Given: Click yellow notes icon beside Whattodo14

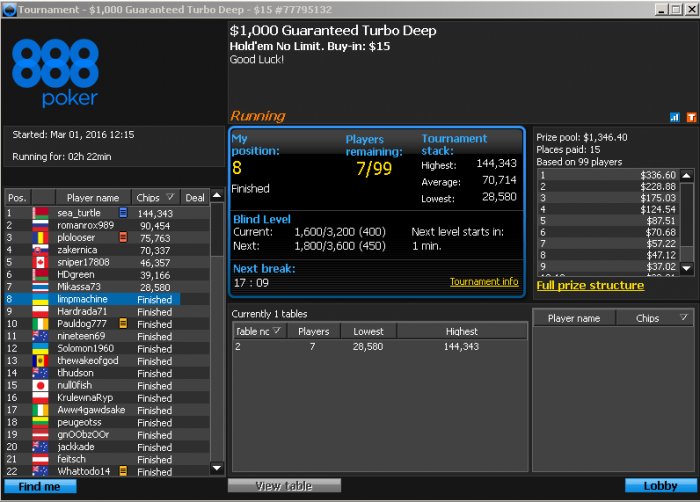Looking at the screenshot, I should pyautogui.click(x=123, y=471).
